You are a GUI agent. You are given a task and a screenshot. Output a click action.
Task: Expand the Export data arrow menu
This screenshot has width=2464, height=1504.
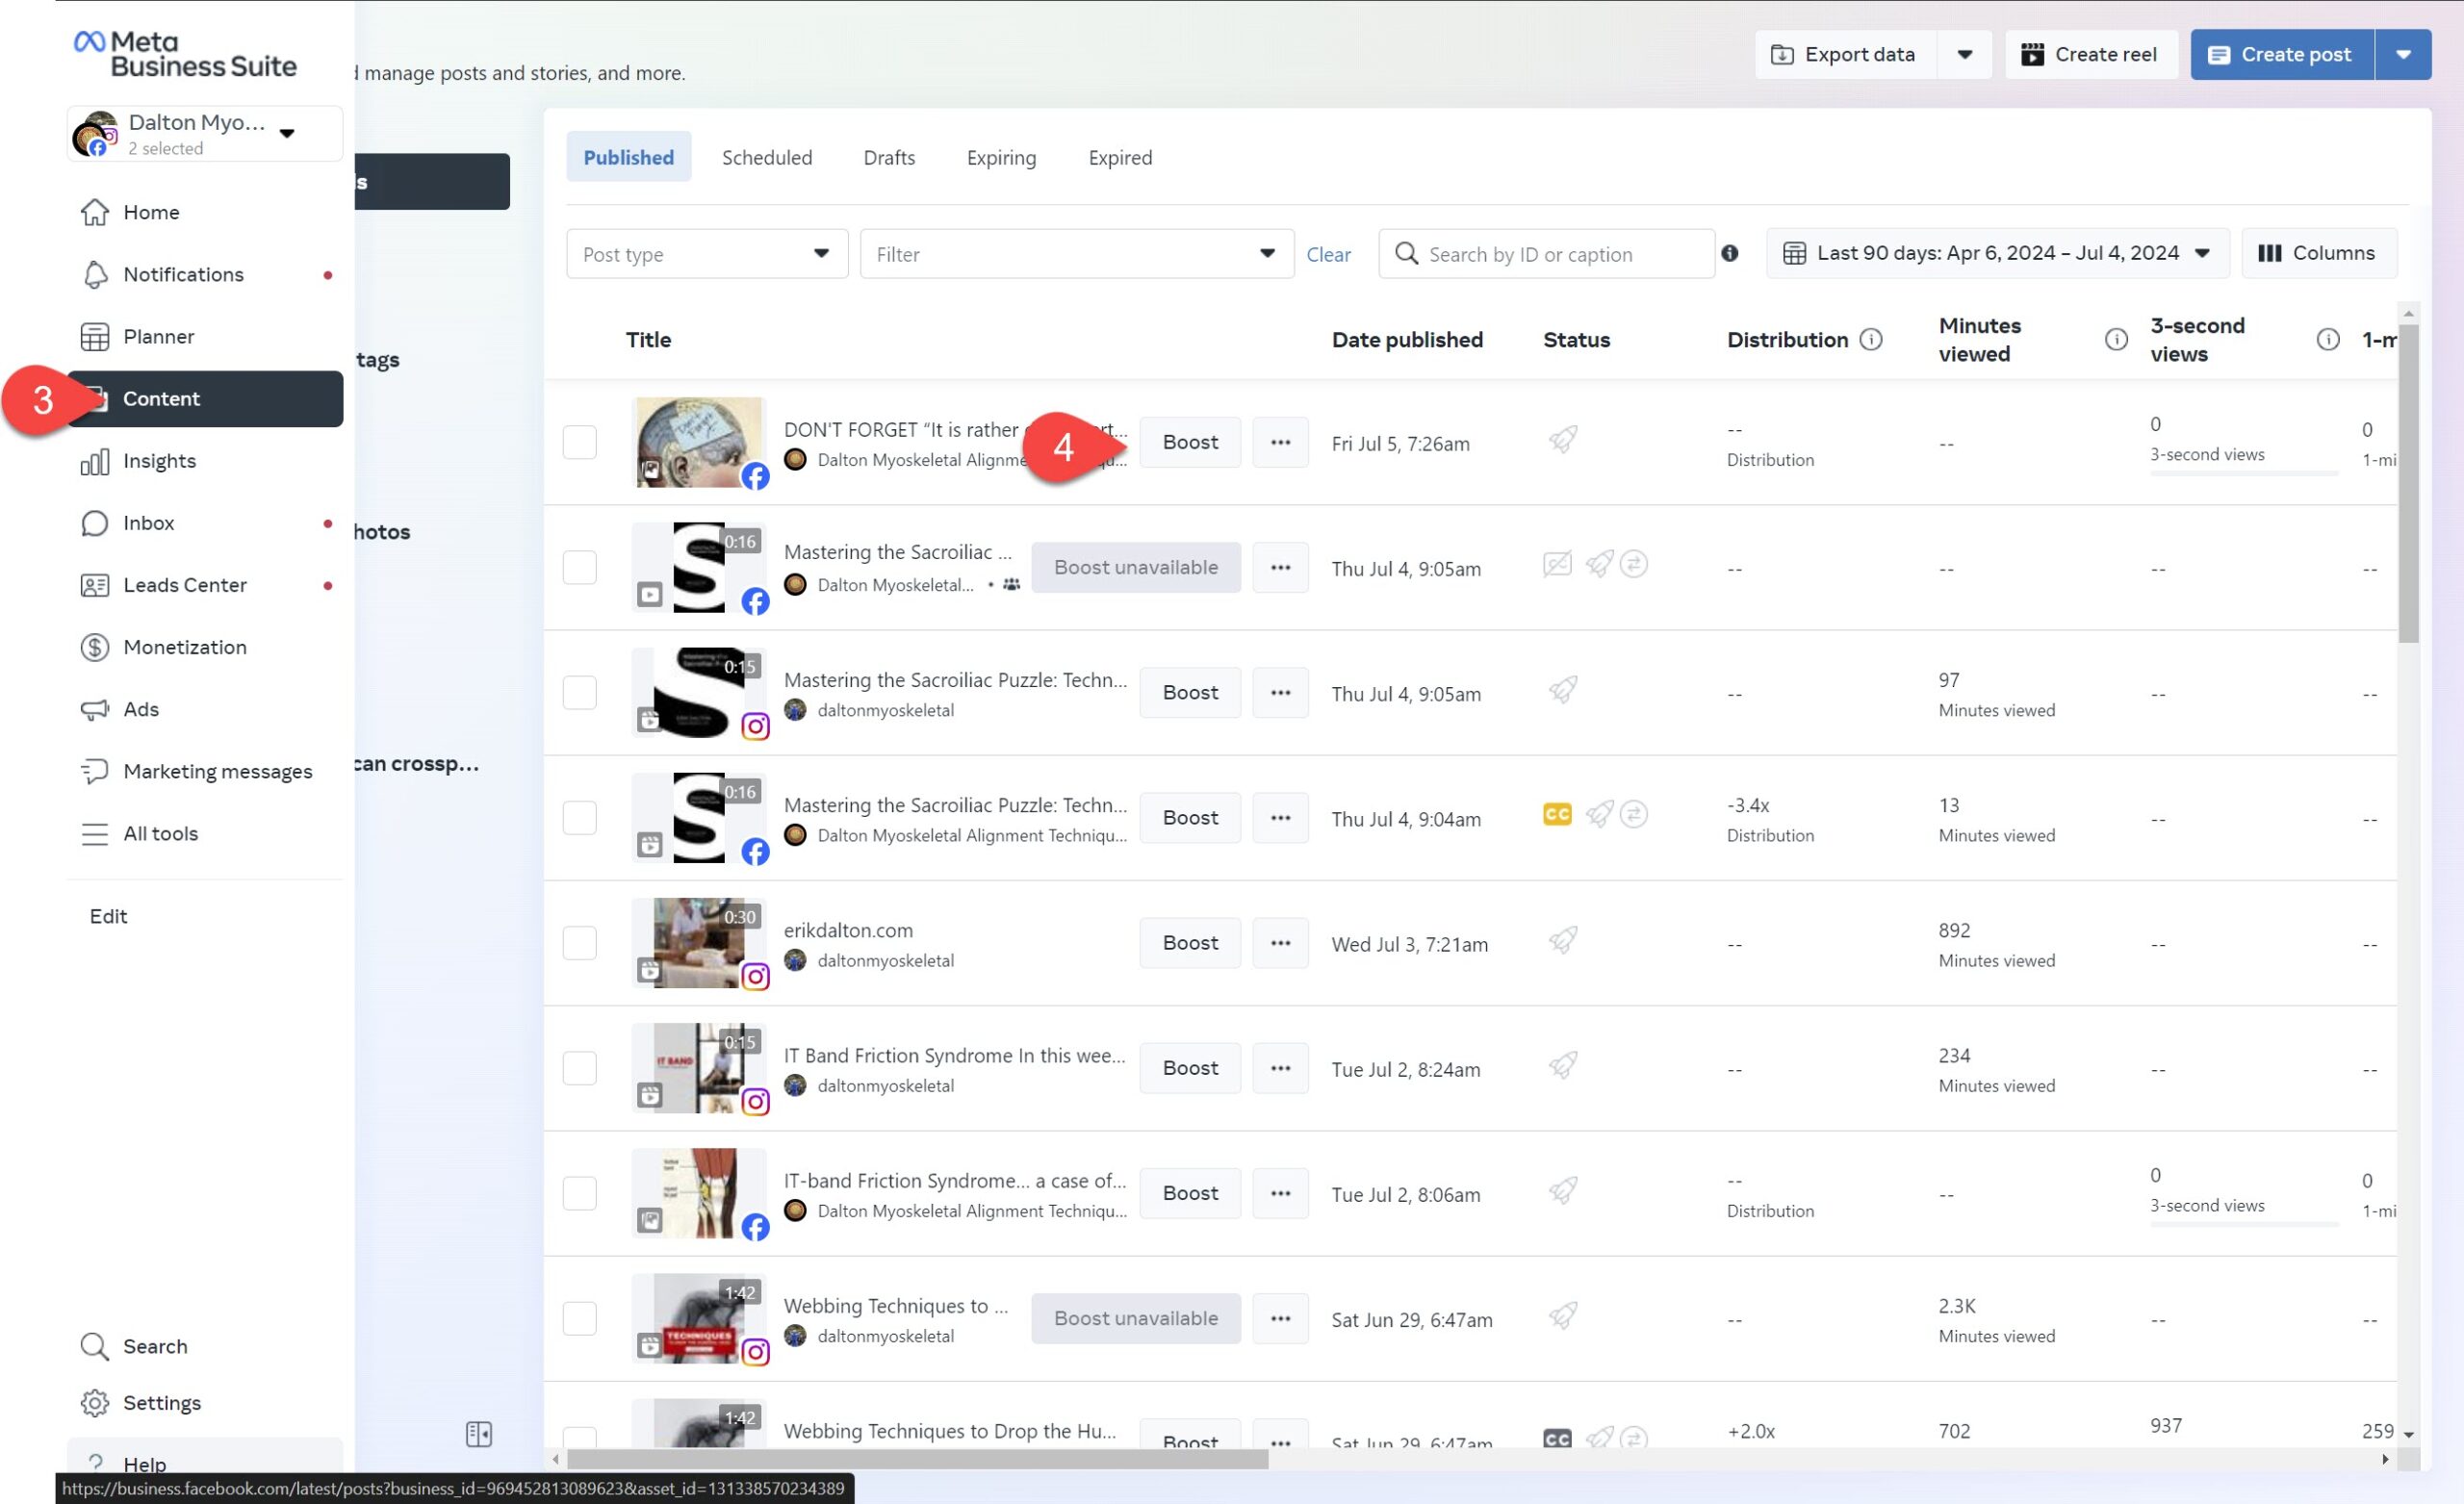[1964, 54]
